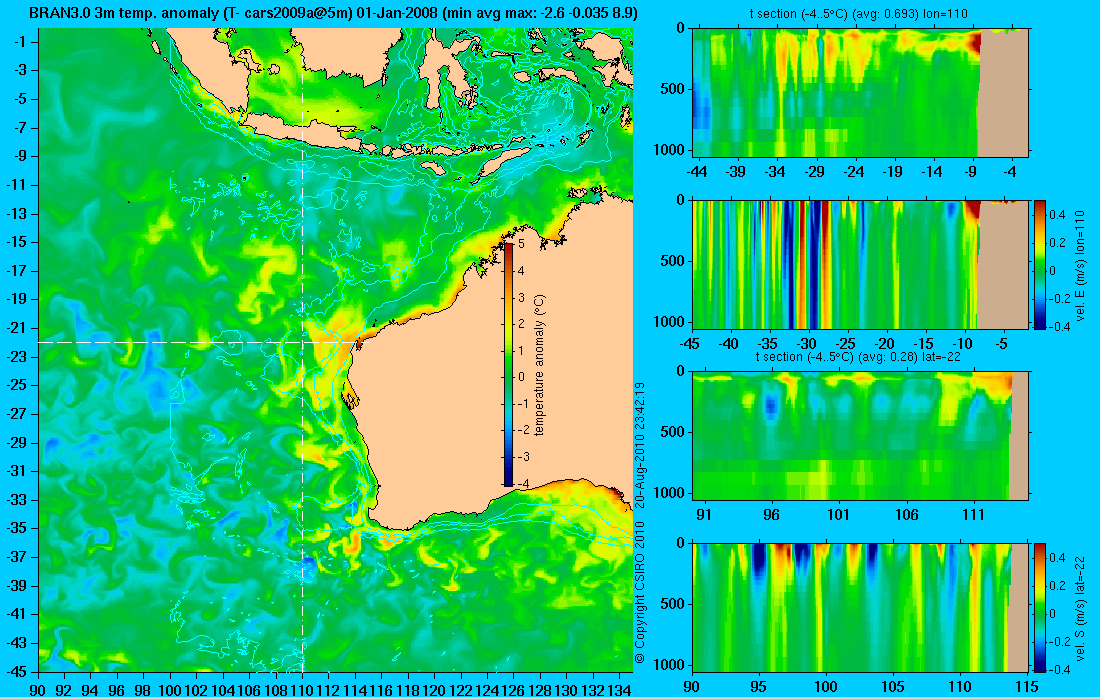Click '-9' on the top section's axis
Screen dimensions: 1100x700
971,172
